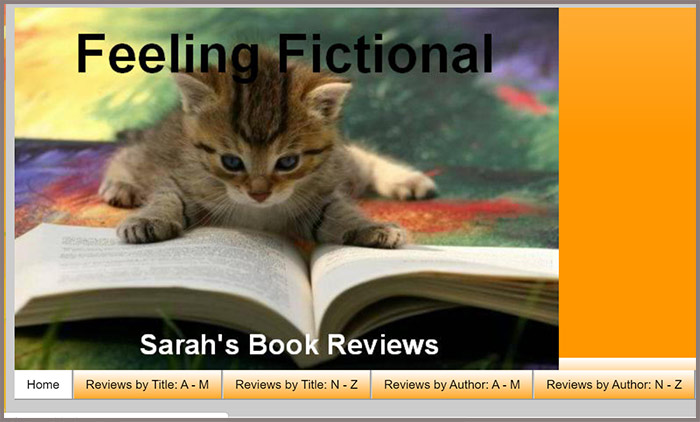Image resolution: width=700 pixels, height=422 pixels.
Task: Click the Feeling Fictional blog title
Action: 284,54
